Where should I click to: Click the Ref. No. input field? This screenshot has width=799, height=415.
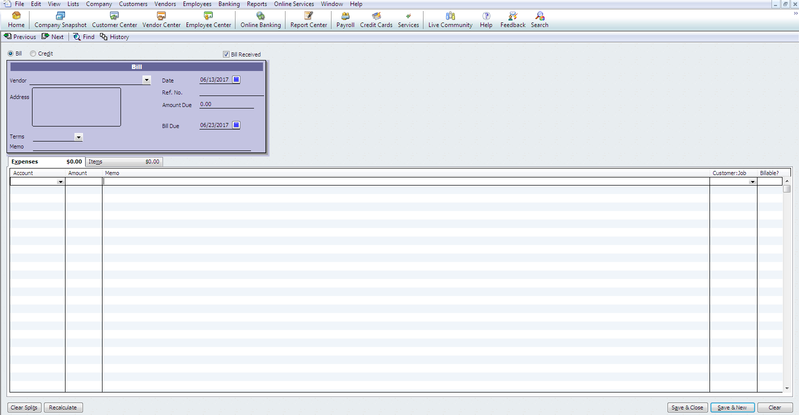coord(231,92)
